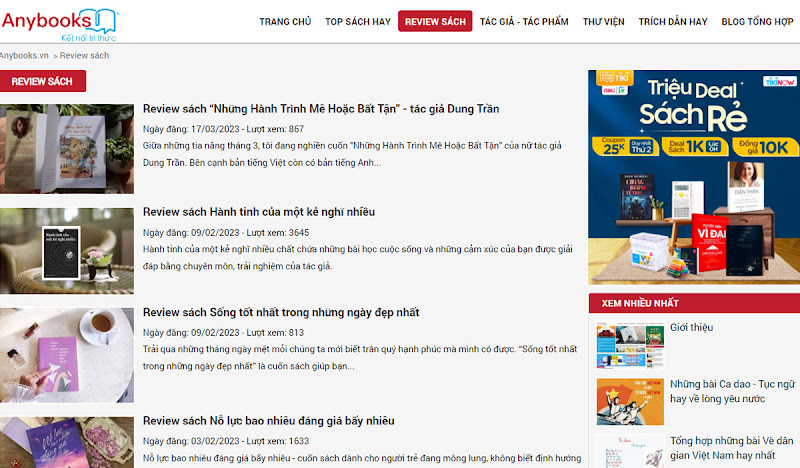Open TÁC GIẢ - TÁC PHẨM menu
This screenshot has width=800, height=468.
[x=524, y=21]
